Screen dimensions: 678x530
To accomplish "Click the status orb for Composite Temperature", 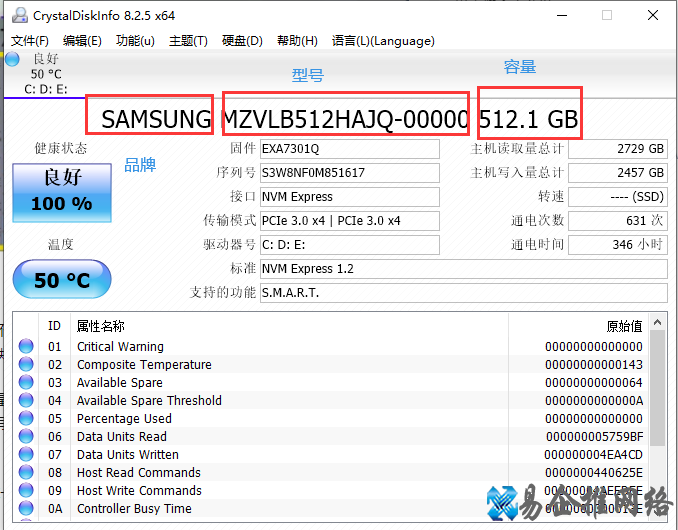I will click(x=26, y=364).
